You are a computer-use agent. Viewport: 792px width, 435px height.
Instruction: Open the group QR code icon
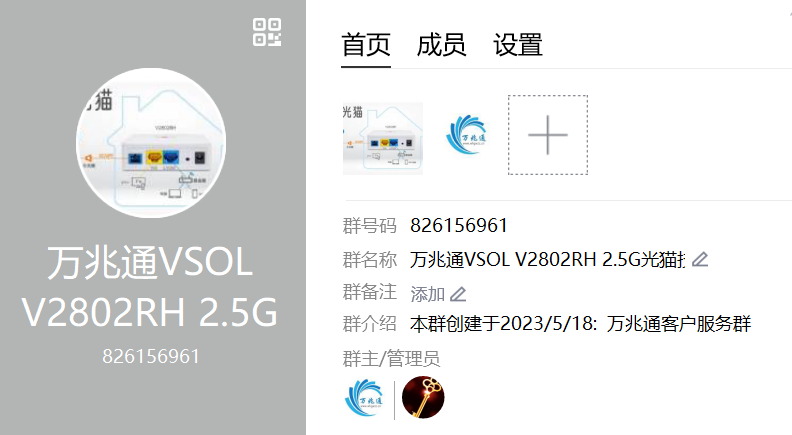267,32
